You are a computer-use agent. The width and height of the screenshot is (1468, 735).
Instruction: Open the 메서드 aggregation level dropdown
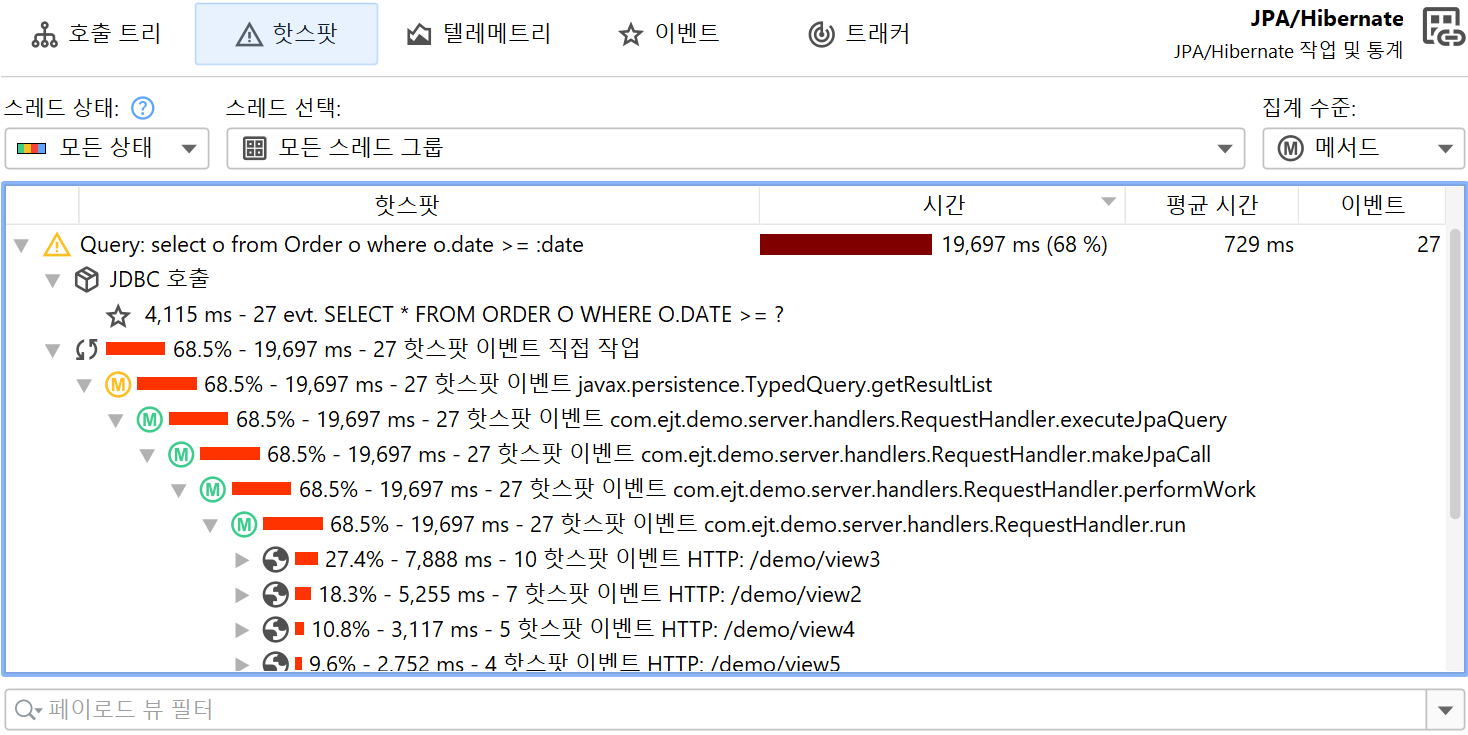(1363, 149)
